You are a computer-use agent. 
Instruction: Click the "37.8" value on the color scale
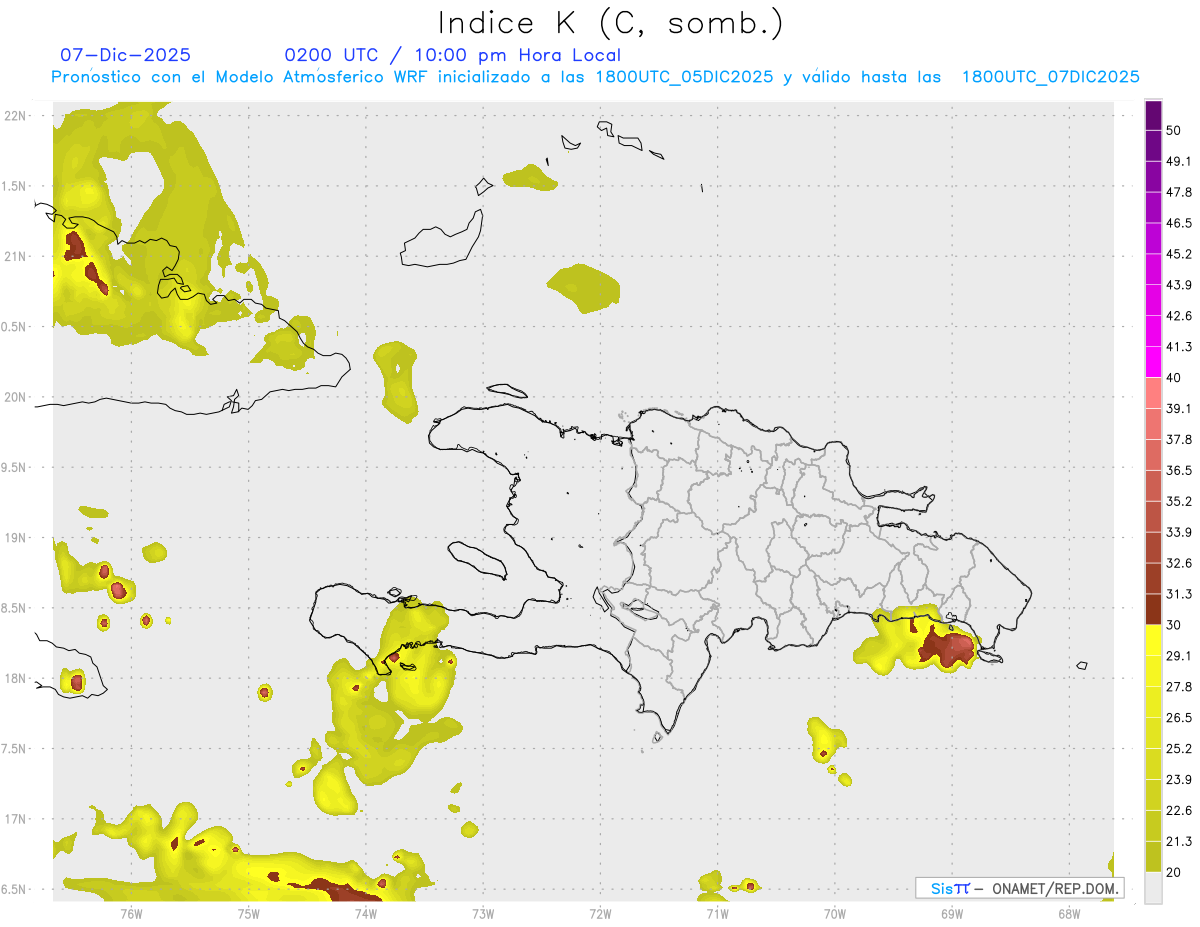(x=1179, y=440)
